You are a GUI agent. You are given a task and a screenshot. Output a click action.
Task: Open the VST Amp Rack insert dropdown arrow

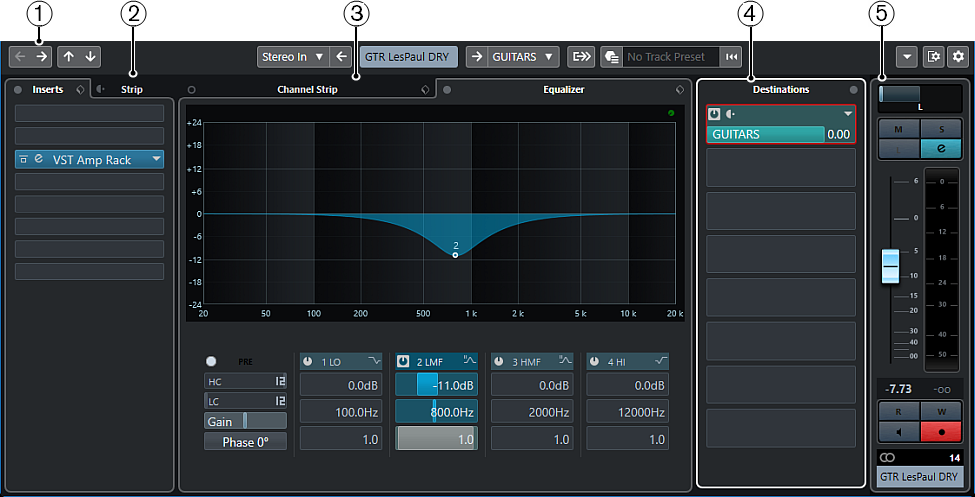156,159
